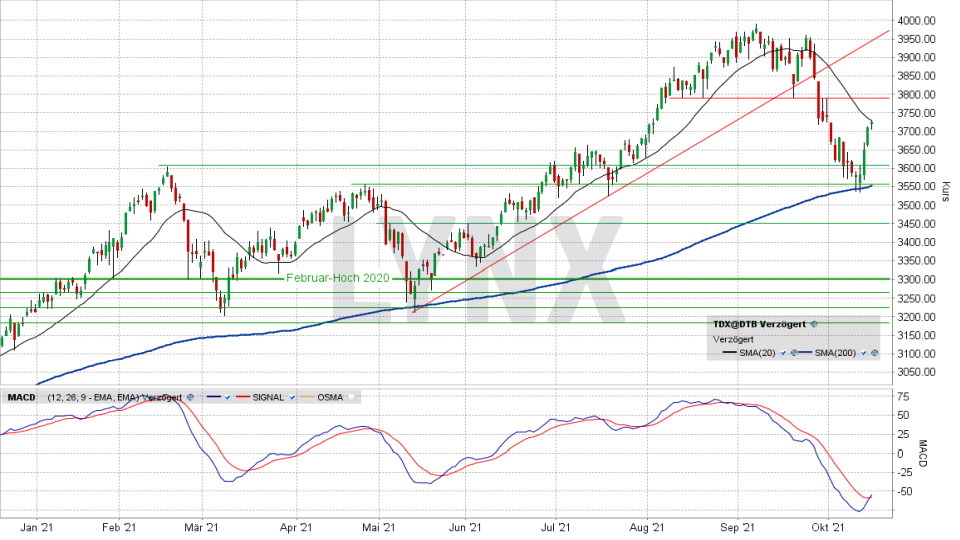Select the MACD parameters text (12, 26, 9 - EMA, EMA)
Screen dimensions: 960x540
coord(92,397)
